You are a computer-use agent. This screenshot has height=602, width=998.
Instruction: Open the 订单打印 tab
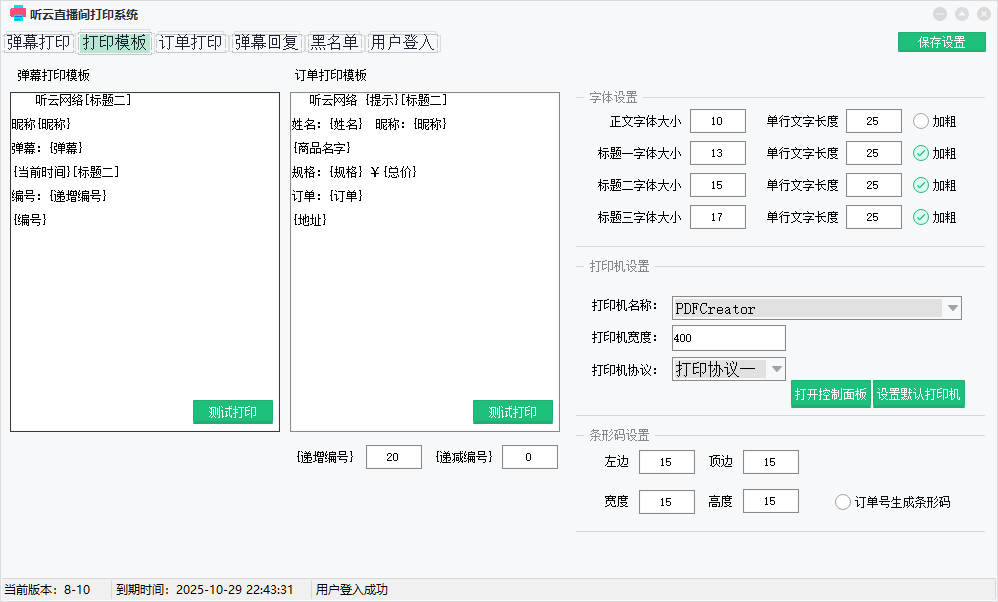click(x=191, y=43)
